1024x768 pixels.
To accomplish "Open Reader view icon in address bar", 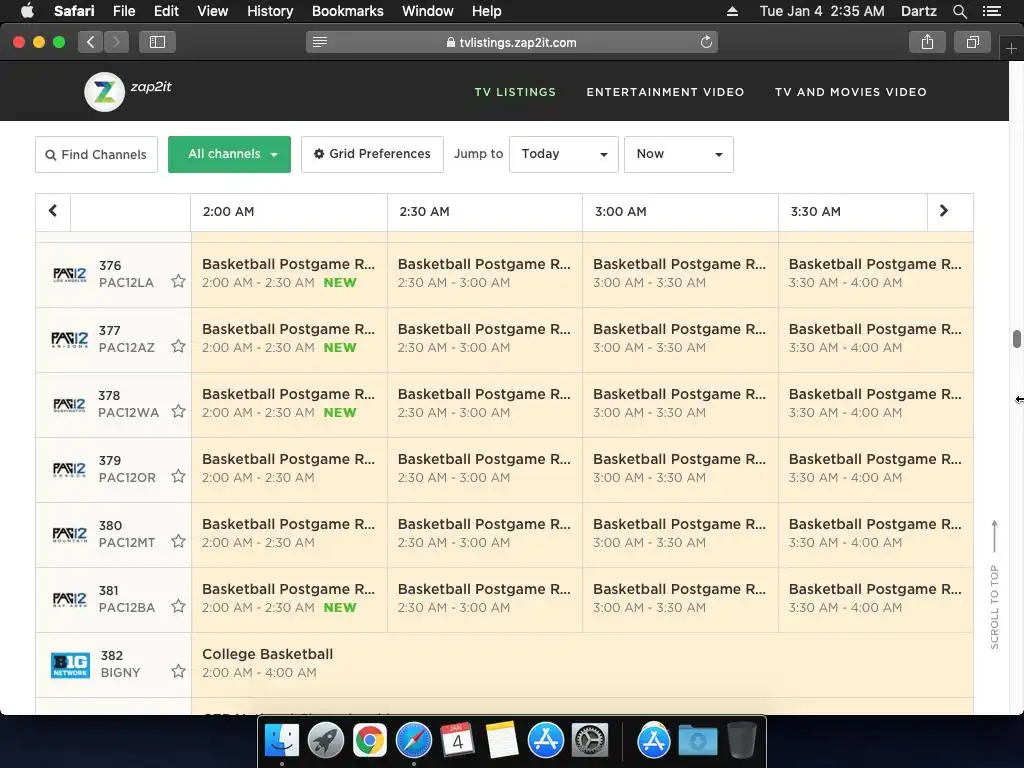I will 320,42.
